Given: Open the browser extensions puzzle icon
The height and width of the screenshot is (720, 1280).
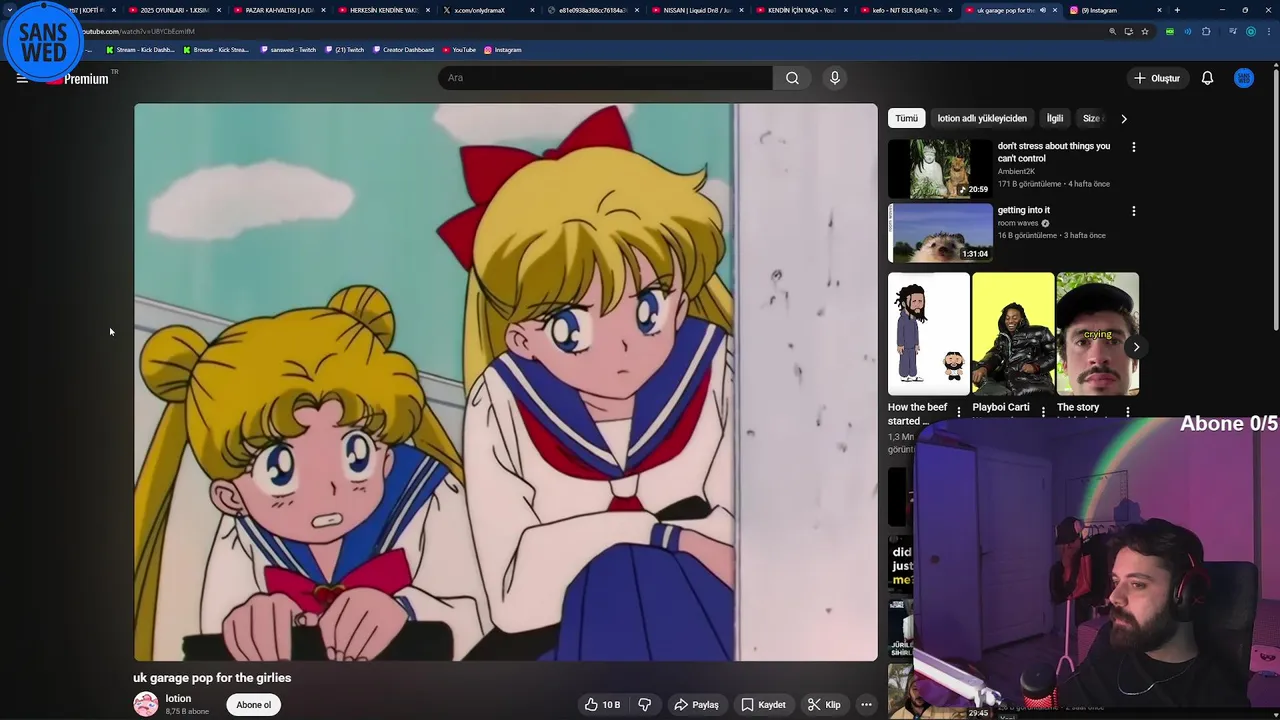Looking at the screenshot, I should tap(1206, 32).
